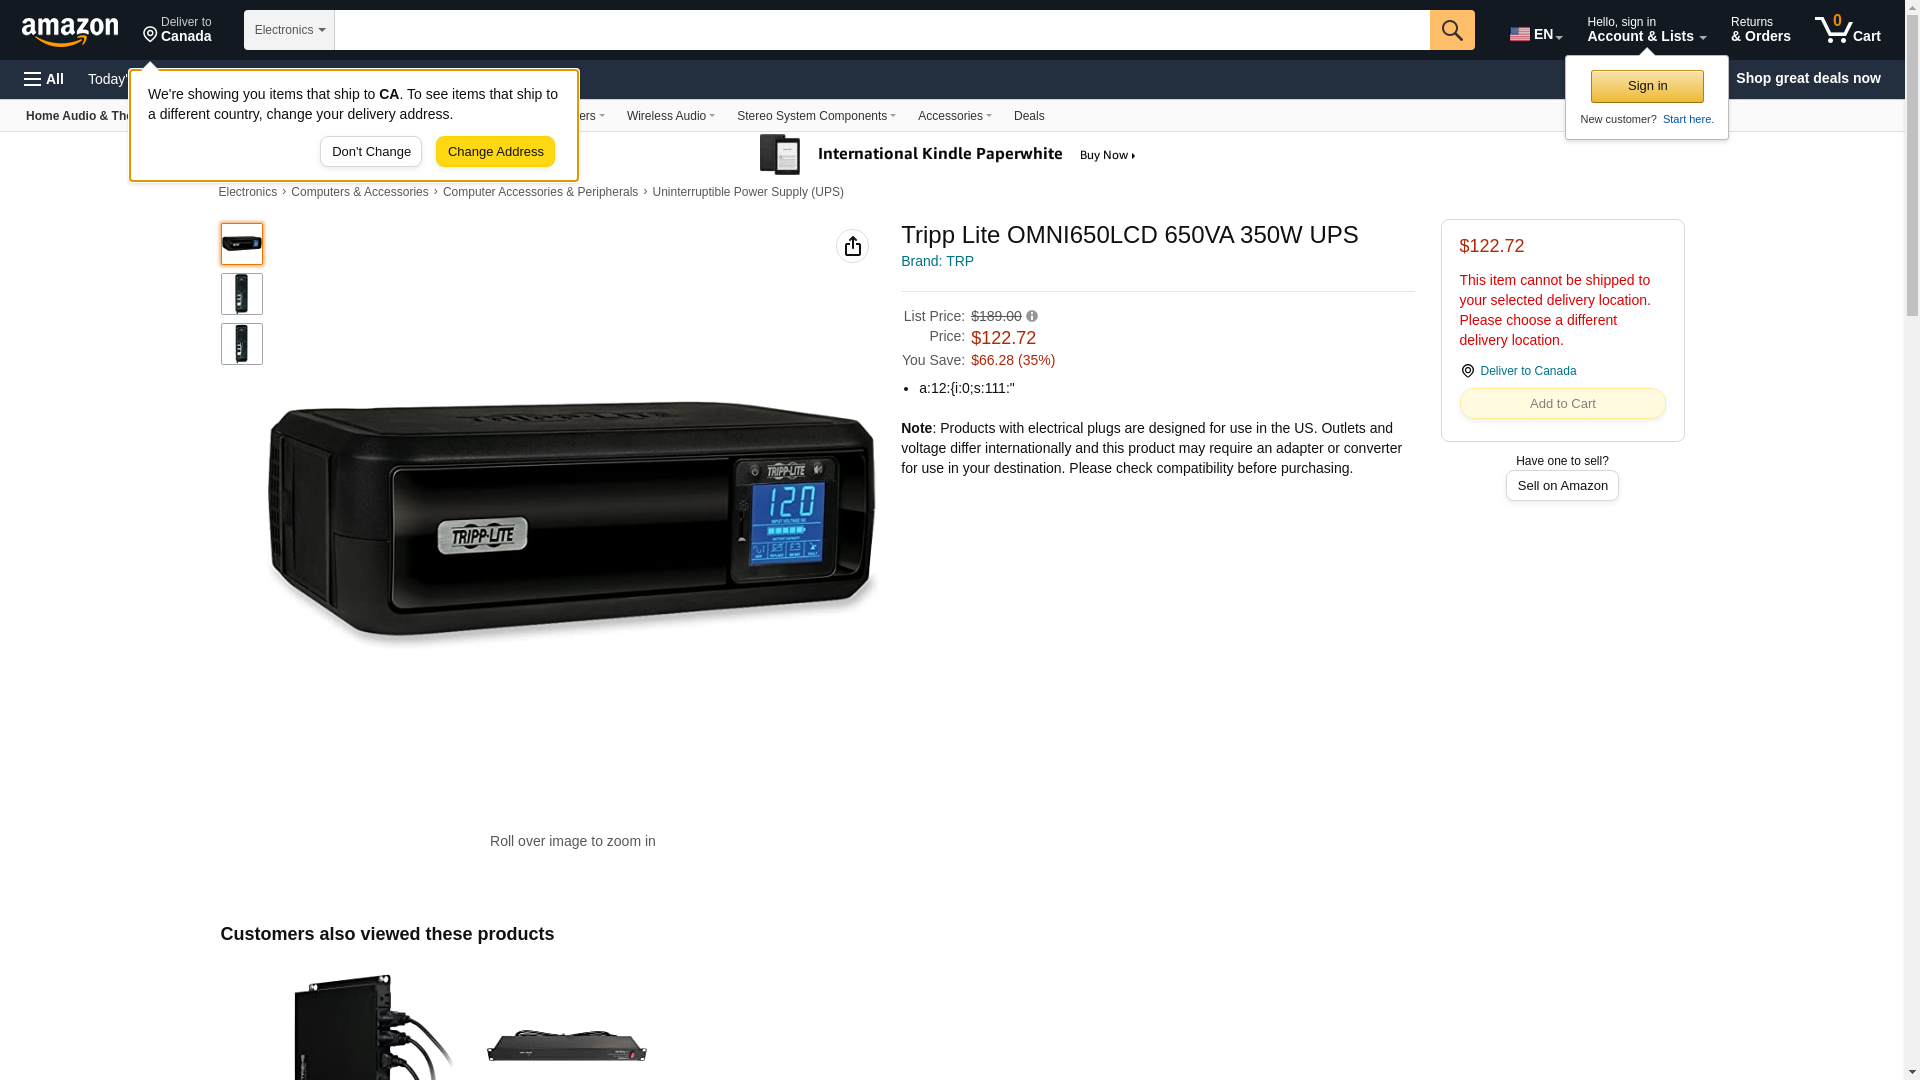The height and width of the screenshot is (1080, 1920).
Task: Click the Change Address button
Action: [495, 152]
